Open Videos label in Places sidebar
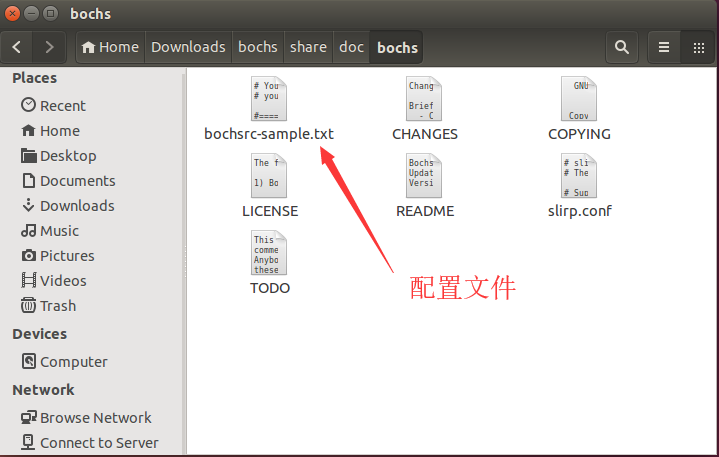719x457 pixels. click(x=63, y=281)
